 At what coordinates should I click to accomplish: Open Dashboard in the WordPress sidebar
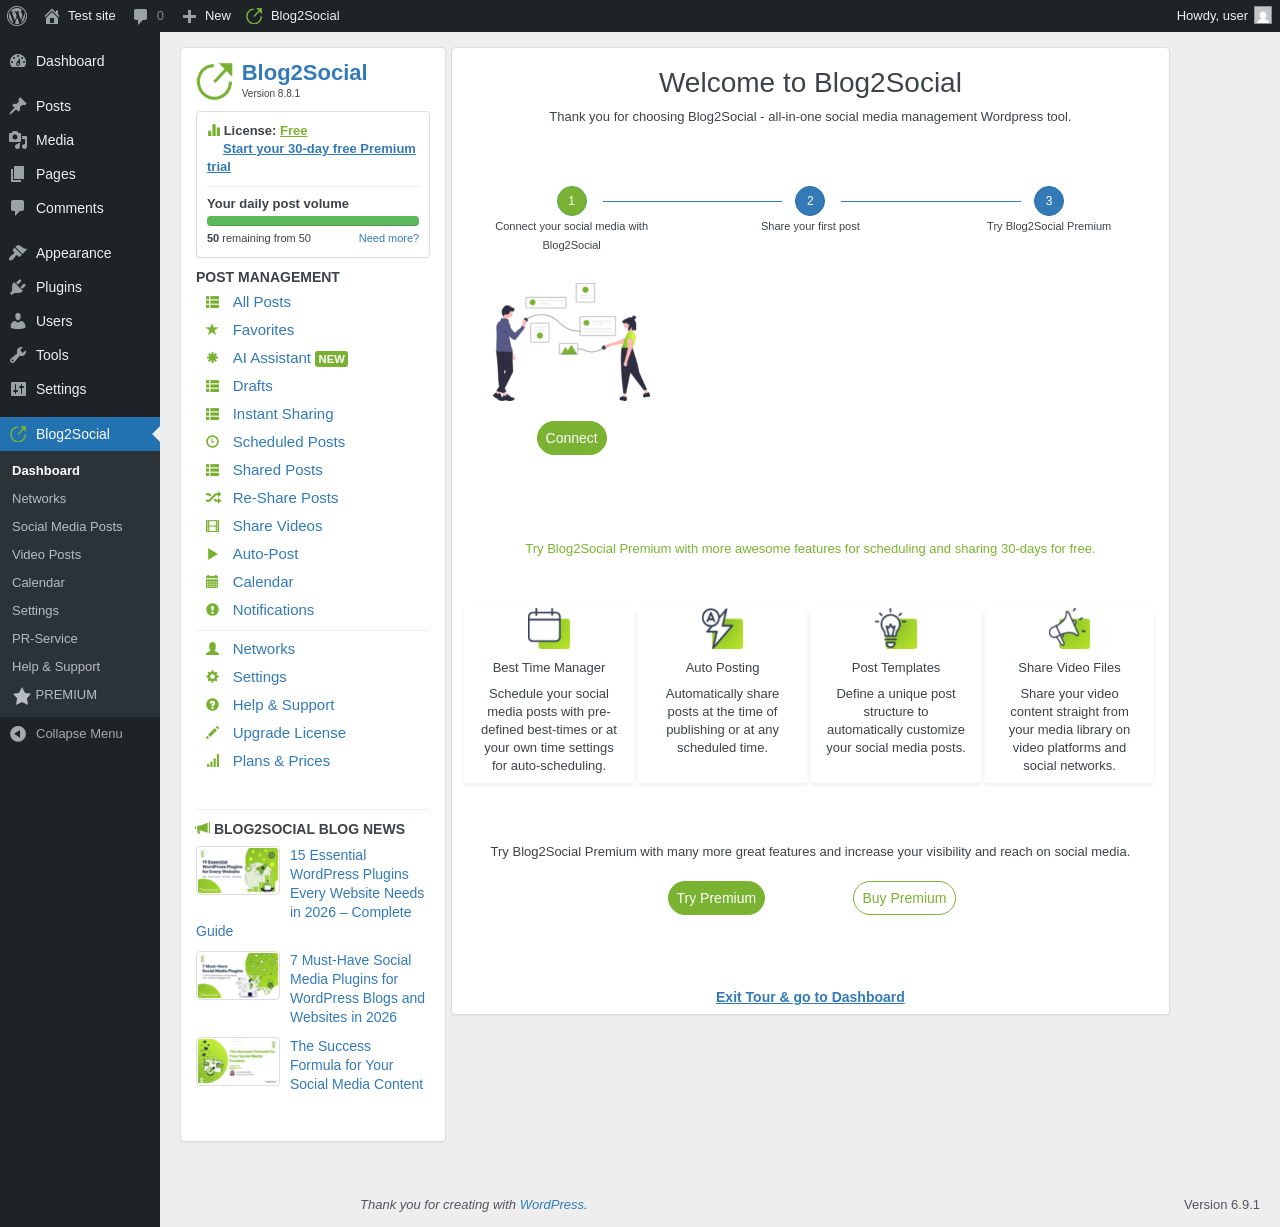click(80, 61)
